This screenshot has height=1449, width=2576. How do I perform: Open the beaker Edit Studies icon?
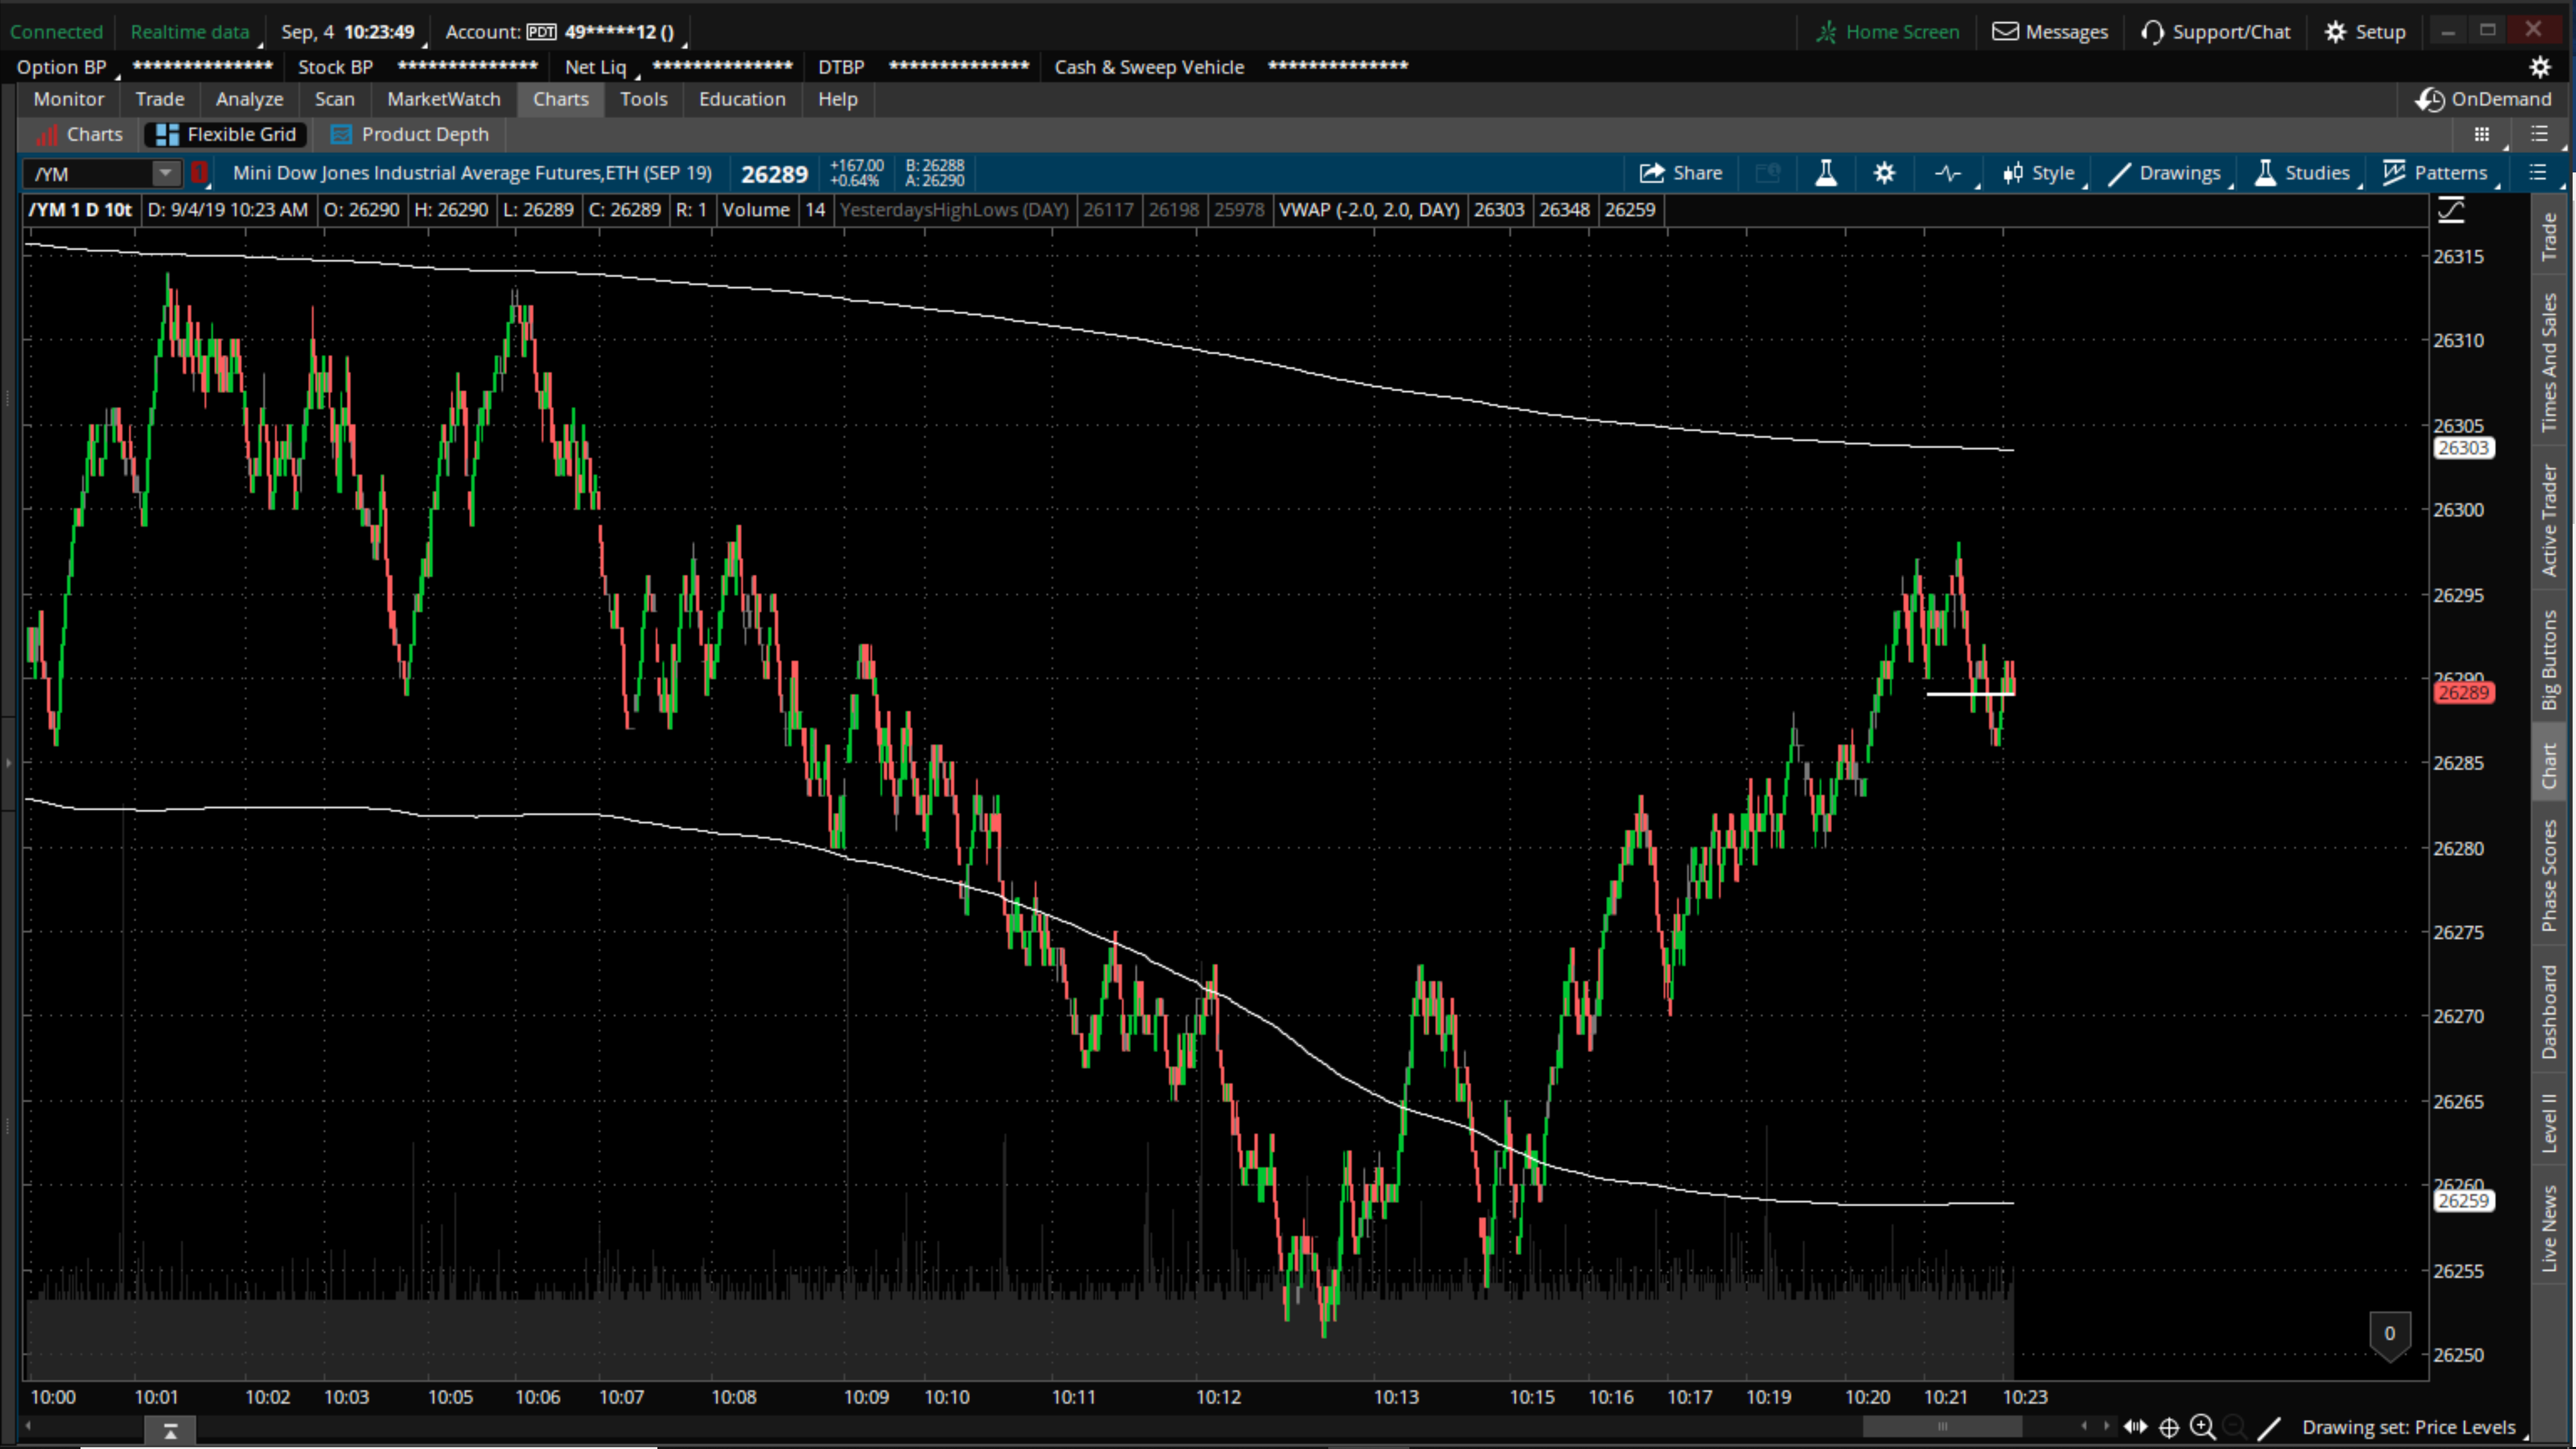[x=1825, y=173]
